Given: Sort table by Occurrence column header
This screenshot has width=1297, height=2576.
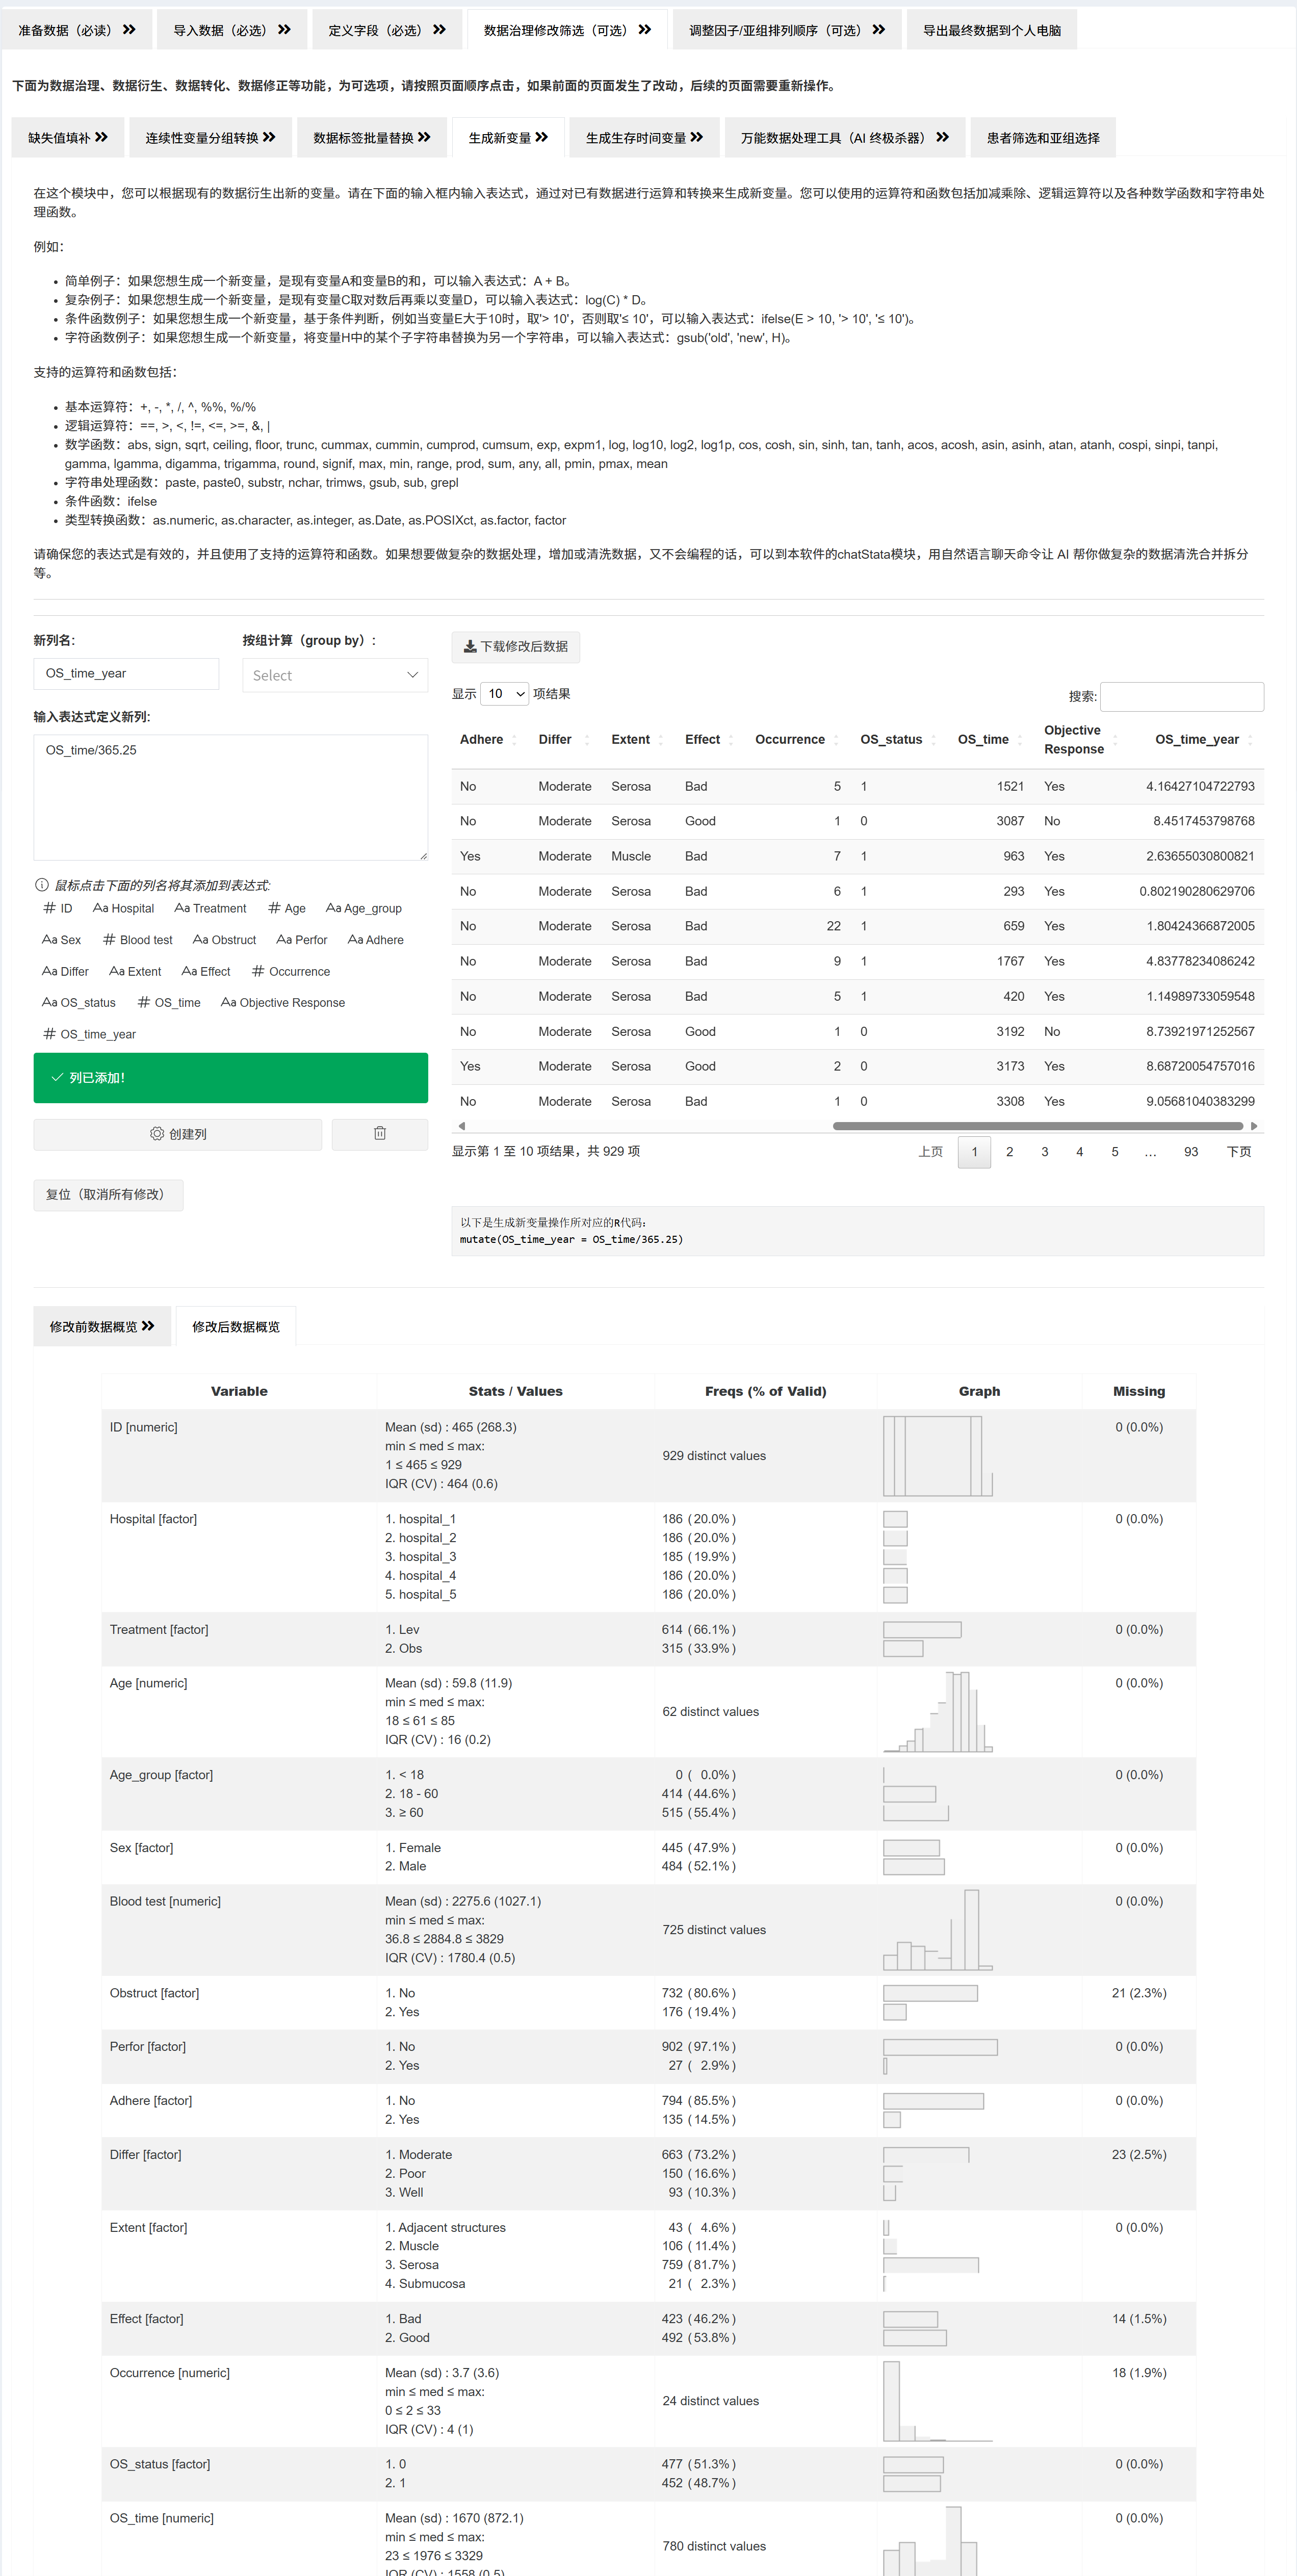Looking at the screenshot, I should (x=796, y=740).
